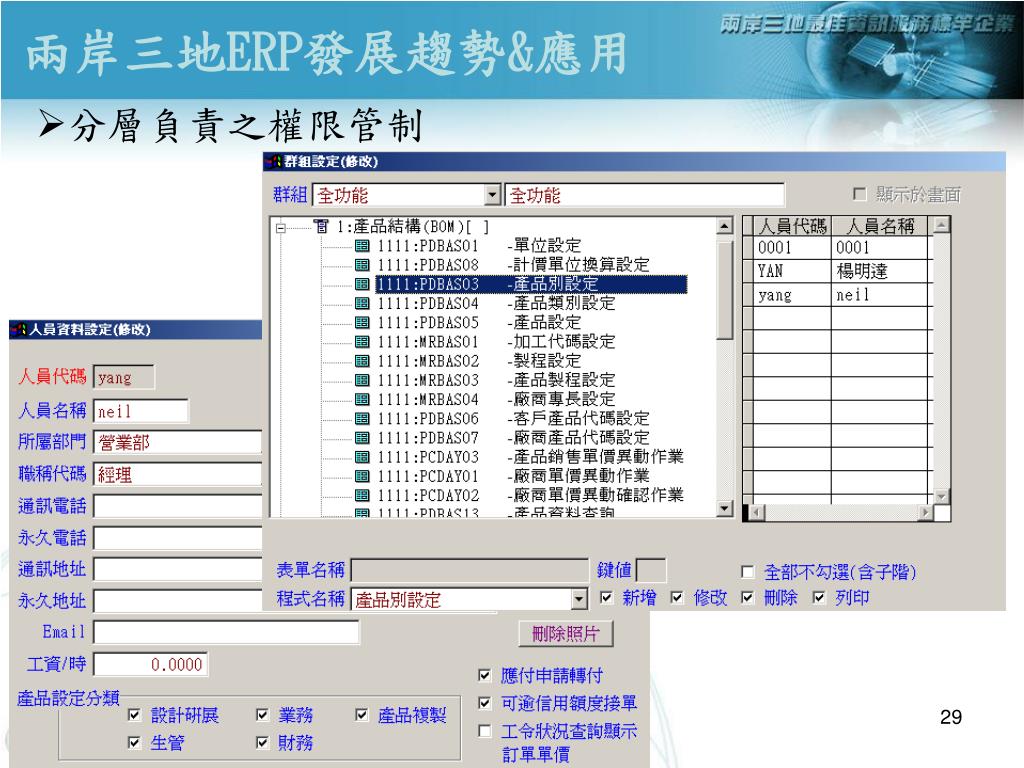Click the 鍵值 input field
The image size is (1024, 768).
click(650, 570)
